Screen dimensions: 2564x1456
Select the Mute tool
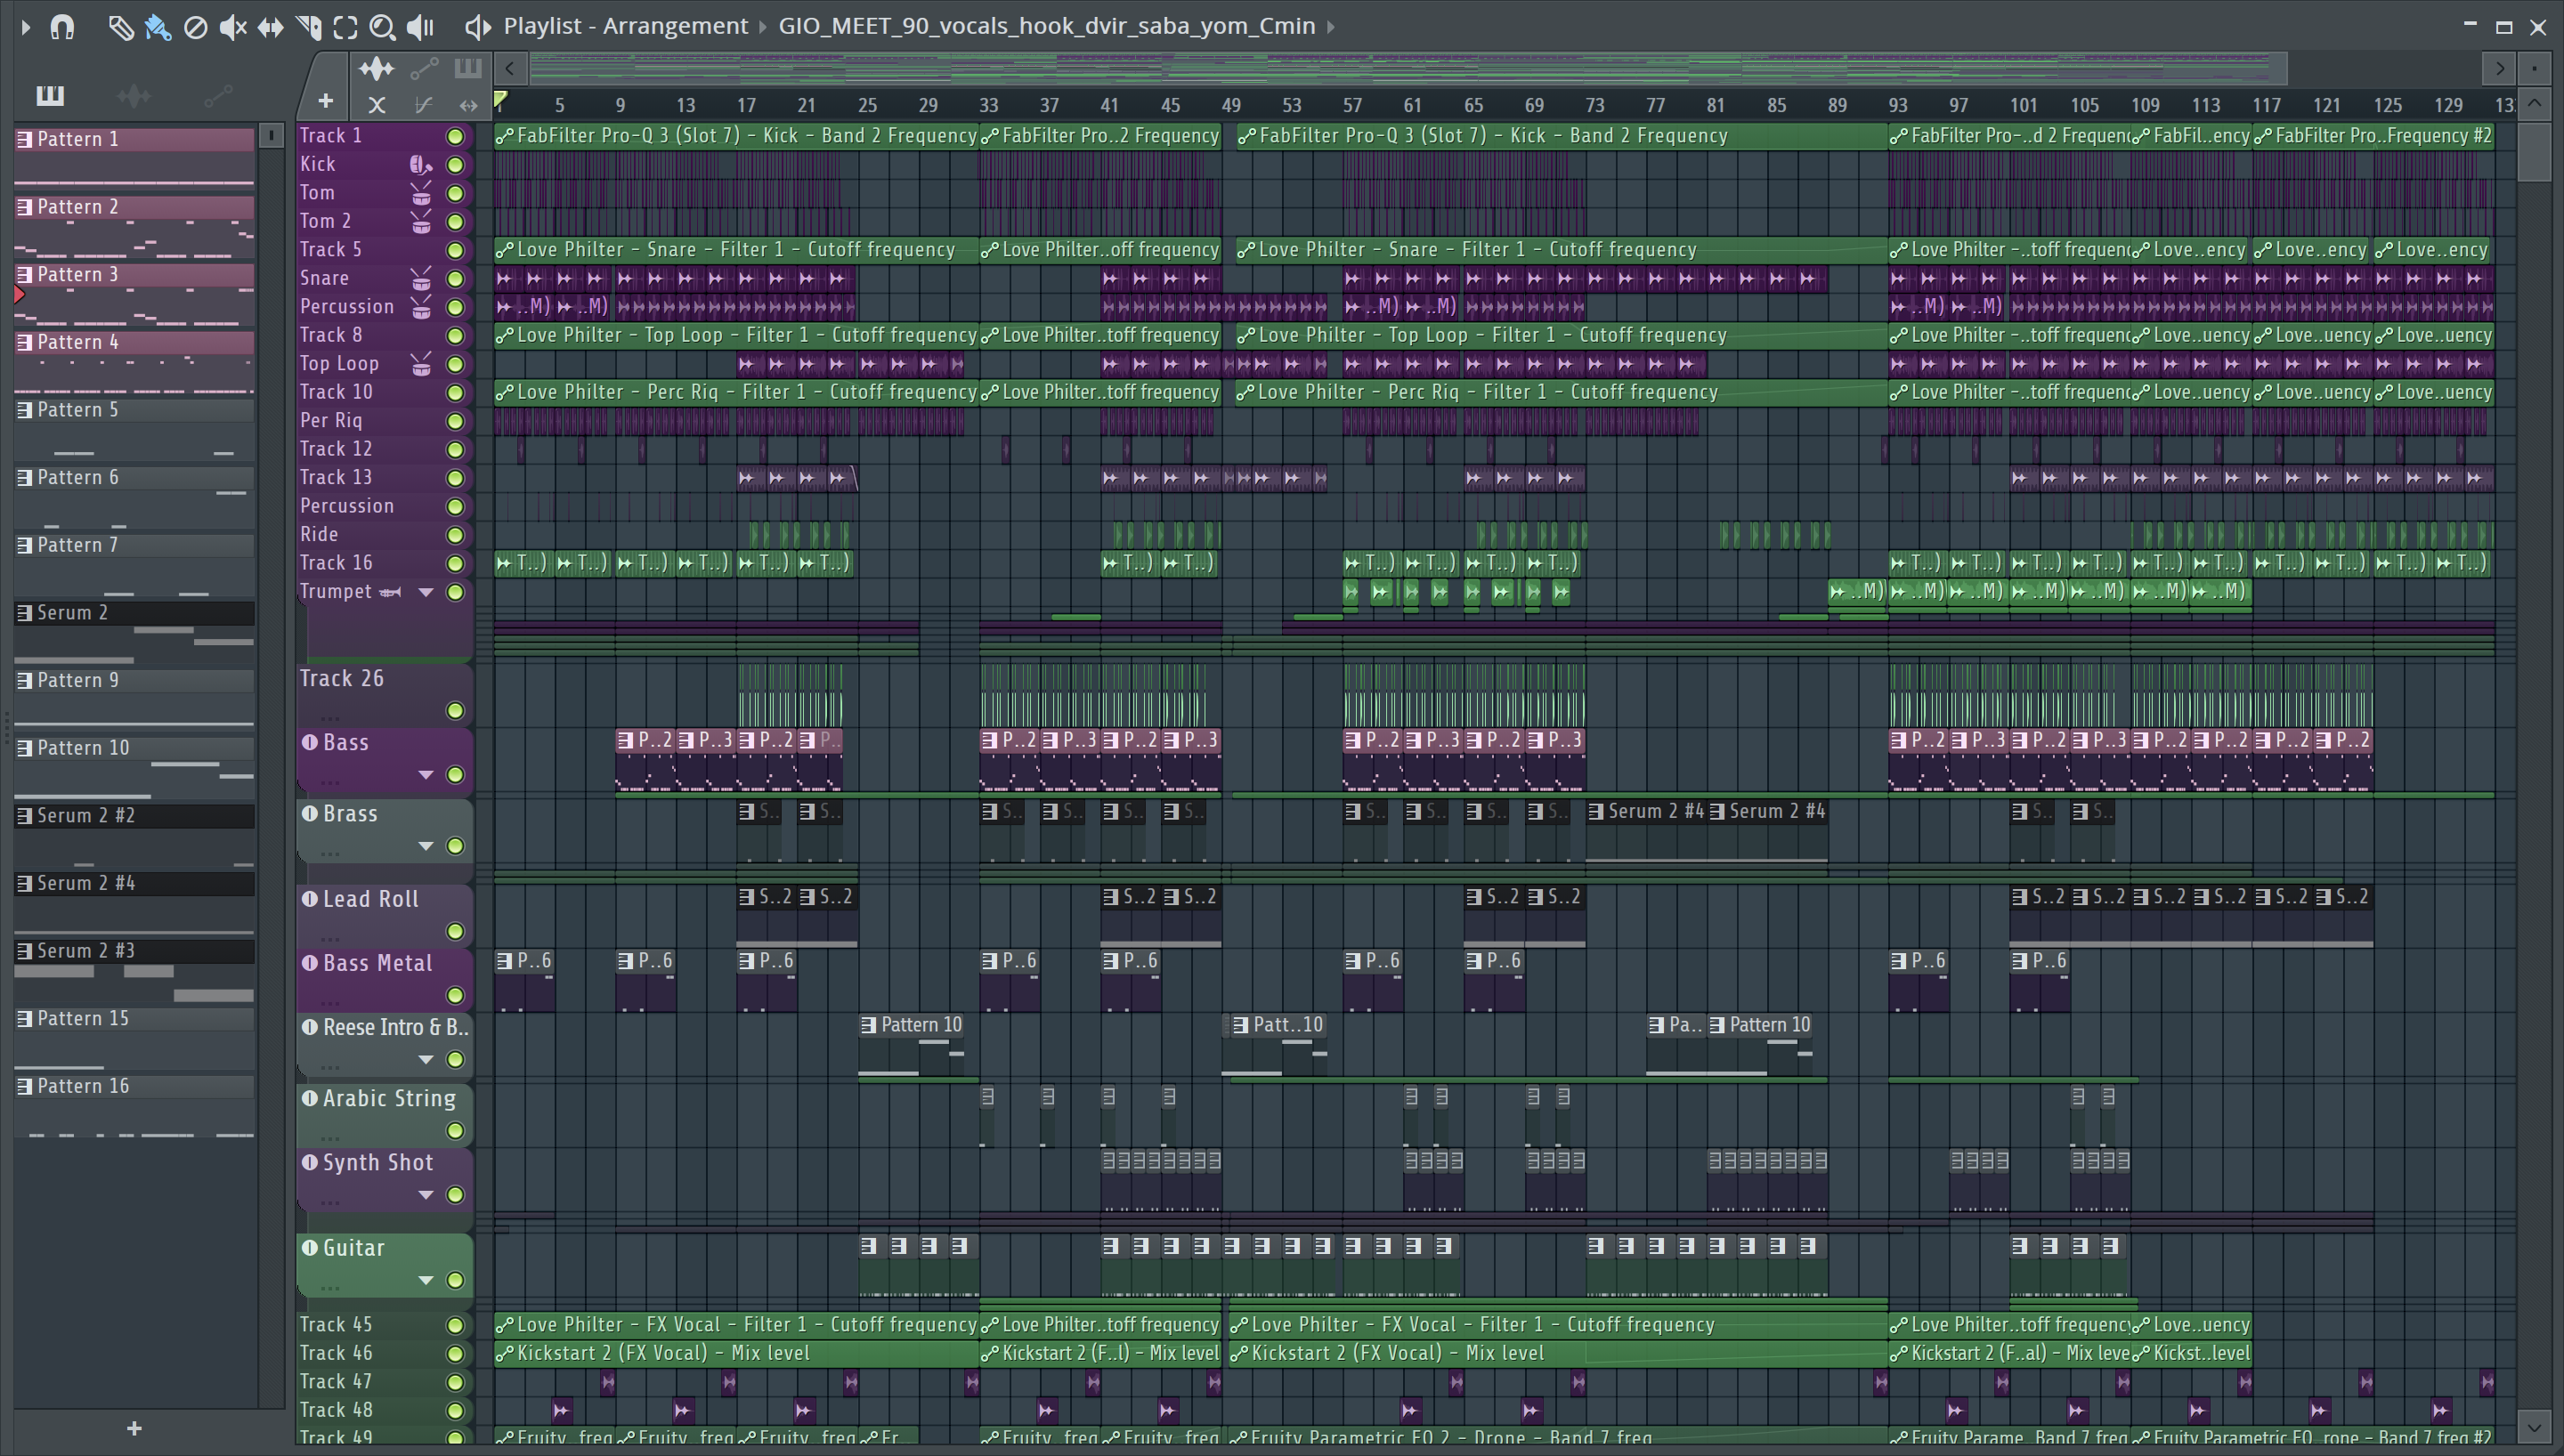coord(233,27)
